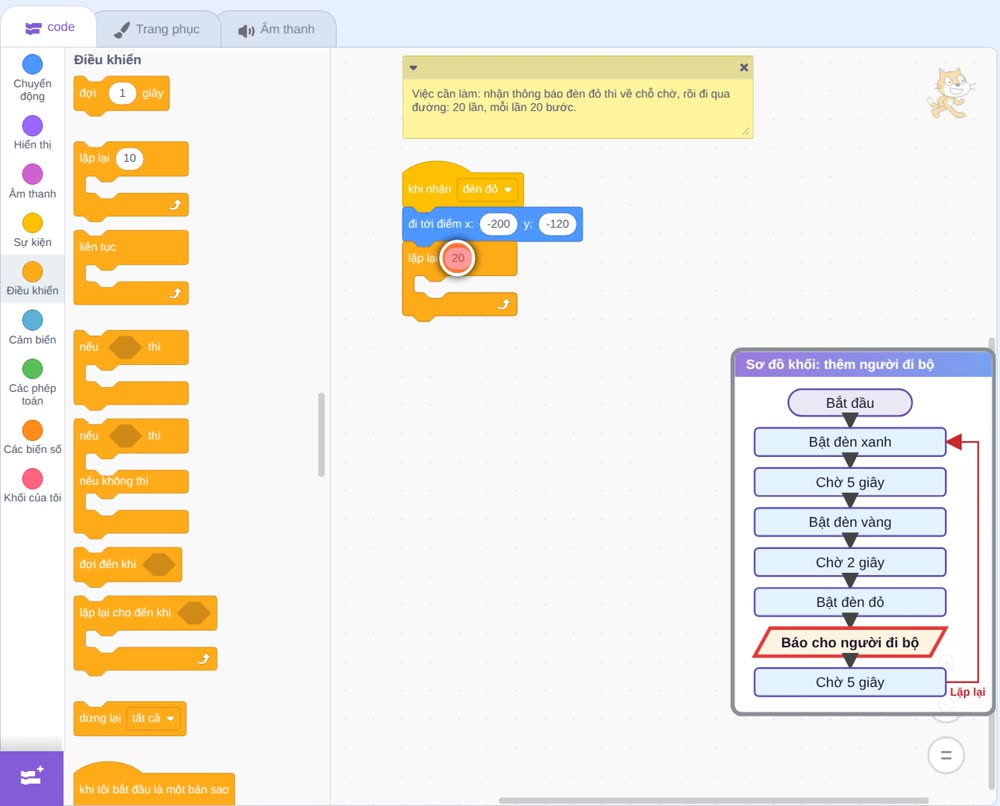Click the Scratch cat sprite watermark icon
This screenshot has height=806, width=1000.
950,94
